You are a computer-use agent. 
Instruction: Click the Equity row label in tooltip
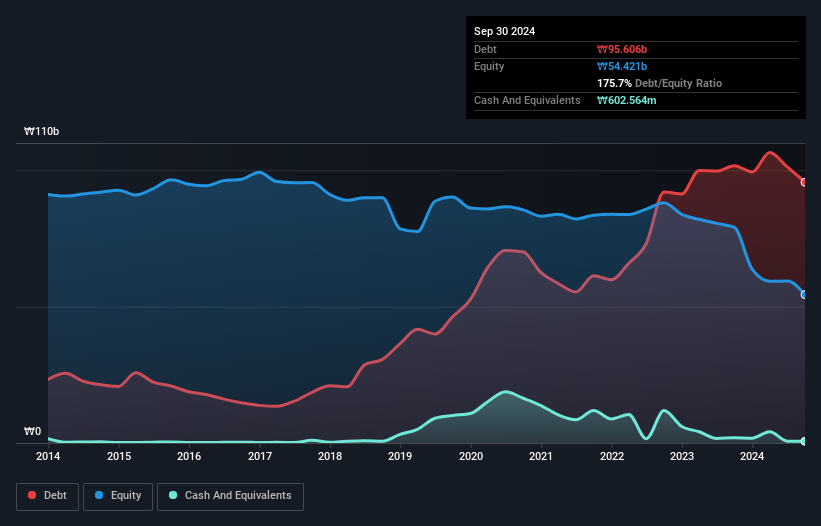[x=489, y=66]
